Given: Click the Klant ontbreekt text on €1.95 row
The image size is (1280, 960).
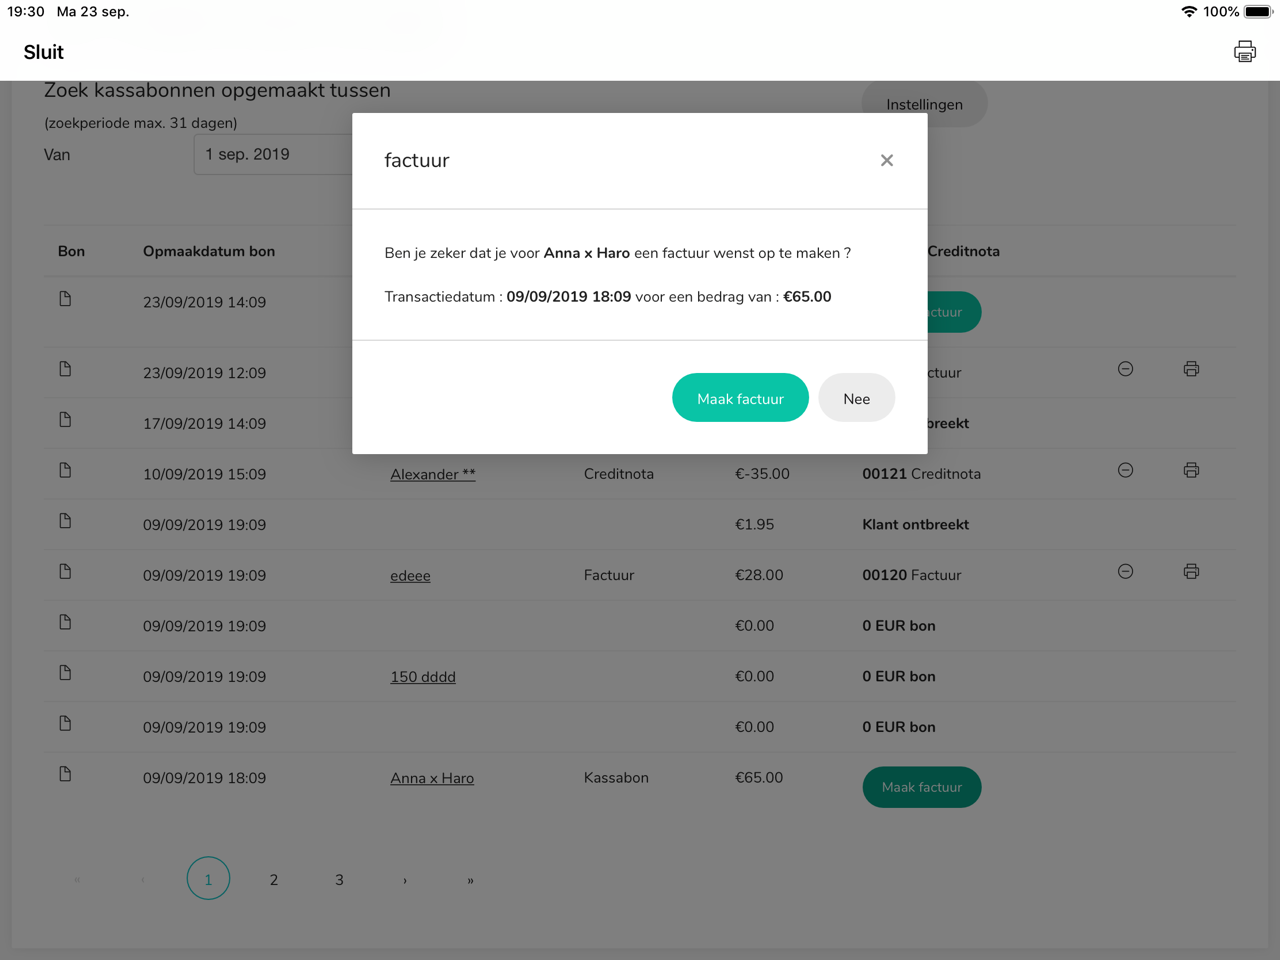Looking at the screenshot, I should coord(915,524).
